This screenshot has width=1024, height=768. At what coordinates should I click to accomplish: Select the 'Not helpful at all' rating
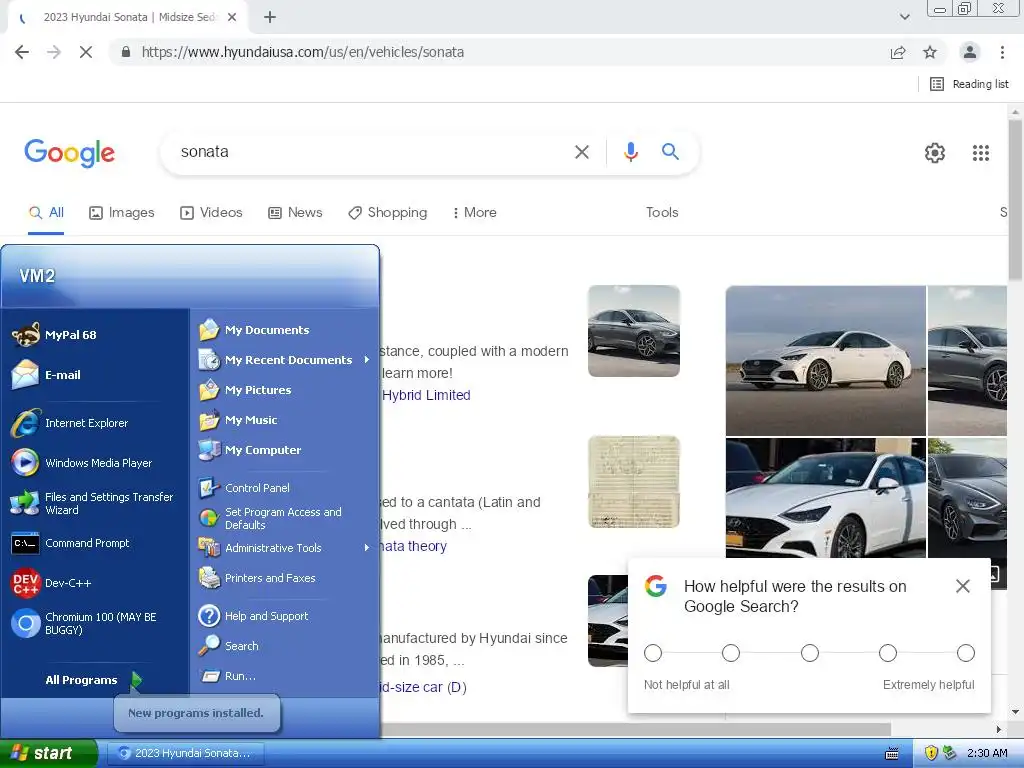coord(652,653)
